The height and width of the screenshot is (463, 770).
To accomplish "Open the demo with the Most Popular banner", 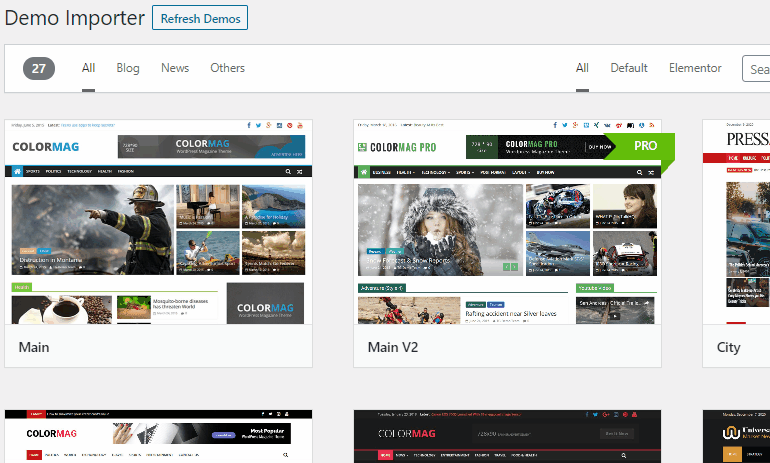I will (159, 436).
